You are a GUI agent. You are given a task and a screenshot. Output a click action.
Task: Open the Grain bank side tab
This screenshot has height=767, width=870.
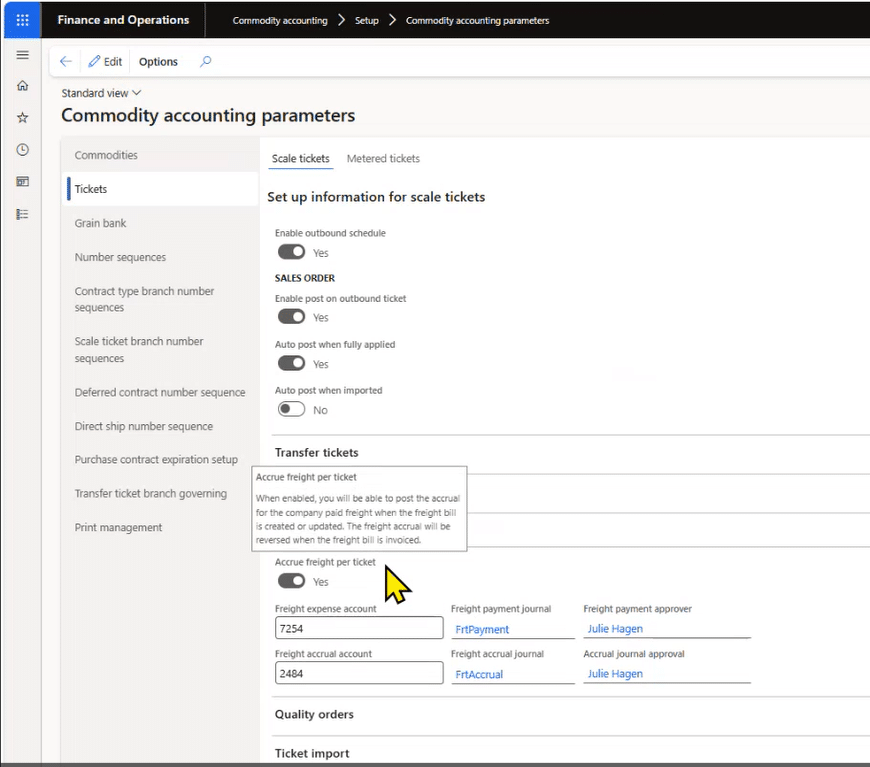[x=160, y=223]
